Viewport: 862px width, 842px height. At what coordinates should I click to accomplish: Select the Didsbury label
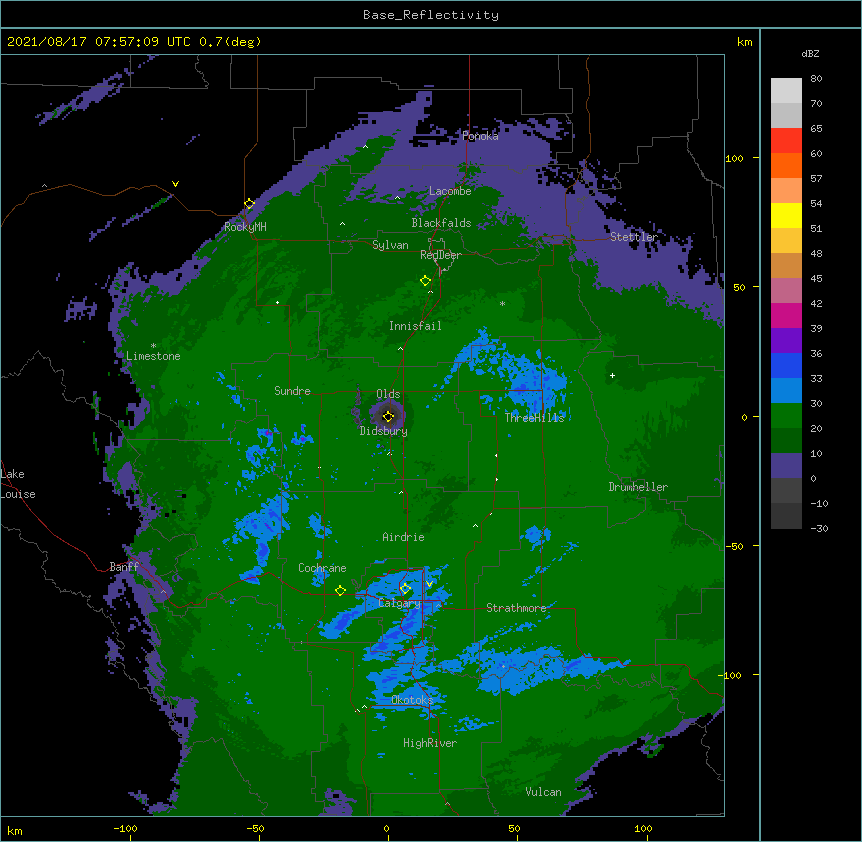(x=384, y=431)
